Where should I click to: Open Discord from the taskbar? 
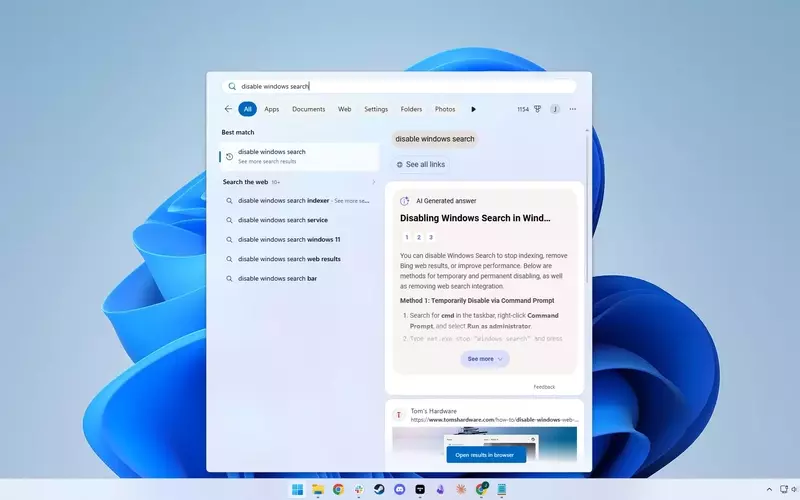(399, 489)
